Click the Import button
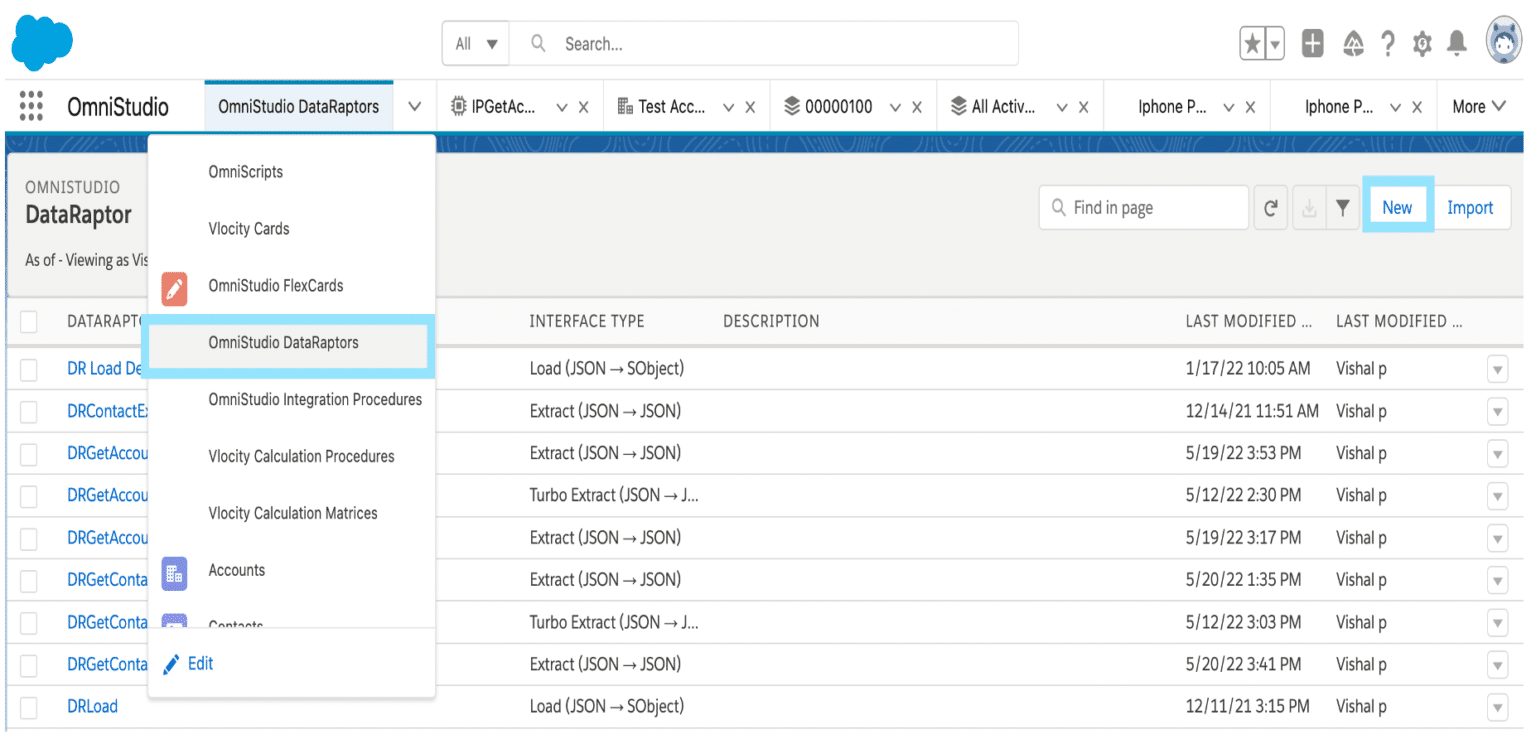 click(1471, 206)
